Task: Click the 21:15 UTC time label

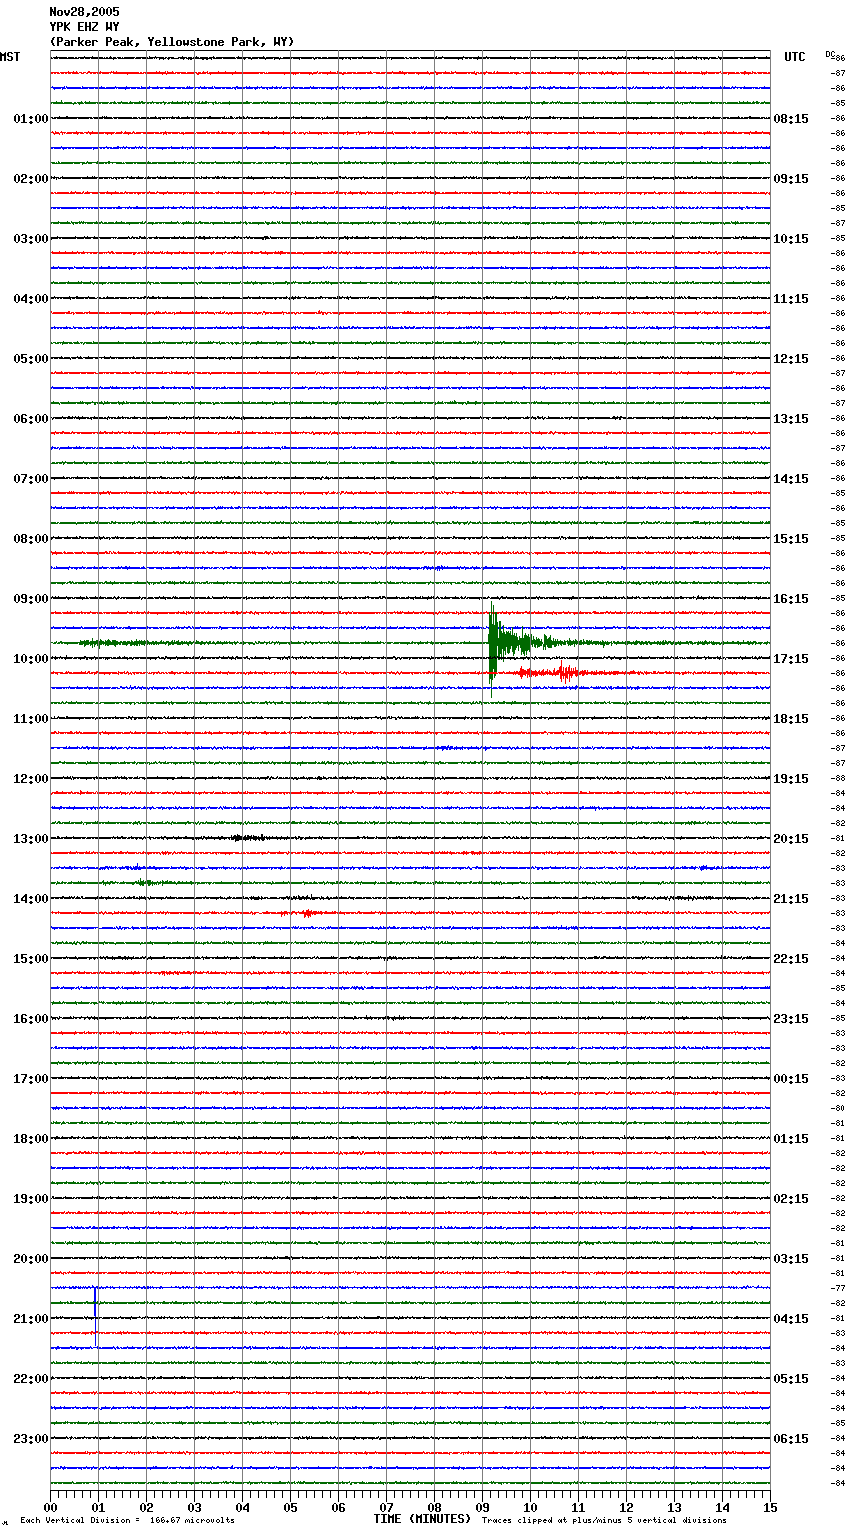Action: 791,899
